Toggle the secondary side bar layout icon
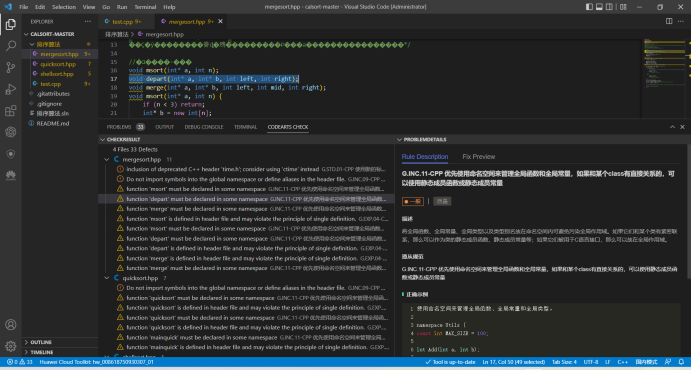Image resolution: width=692 pixels, height=371 pixels. tap(609, 7)
